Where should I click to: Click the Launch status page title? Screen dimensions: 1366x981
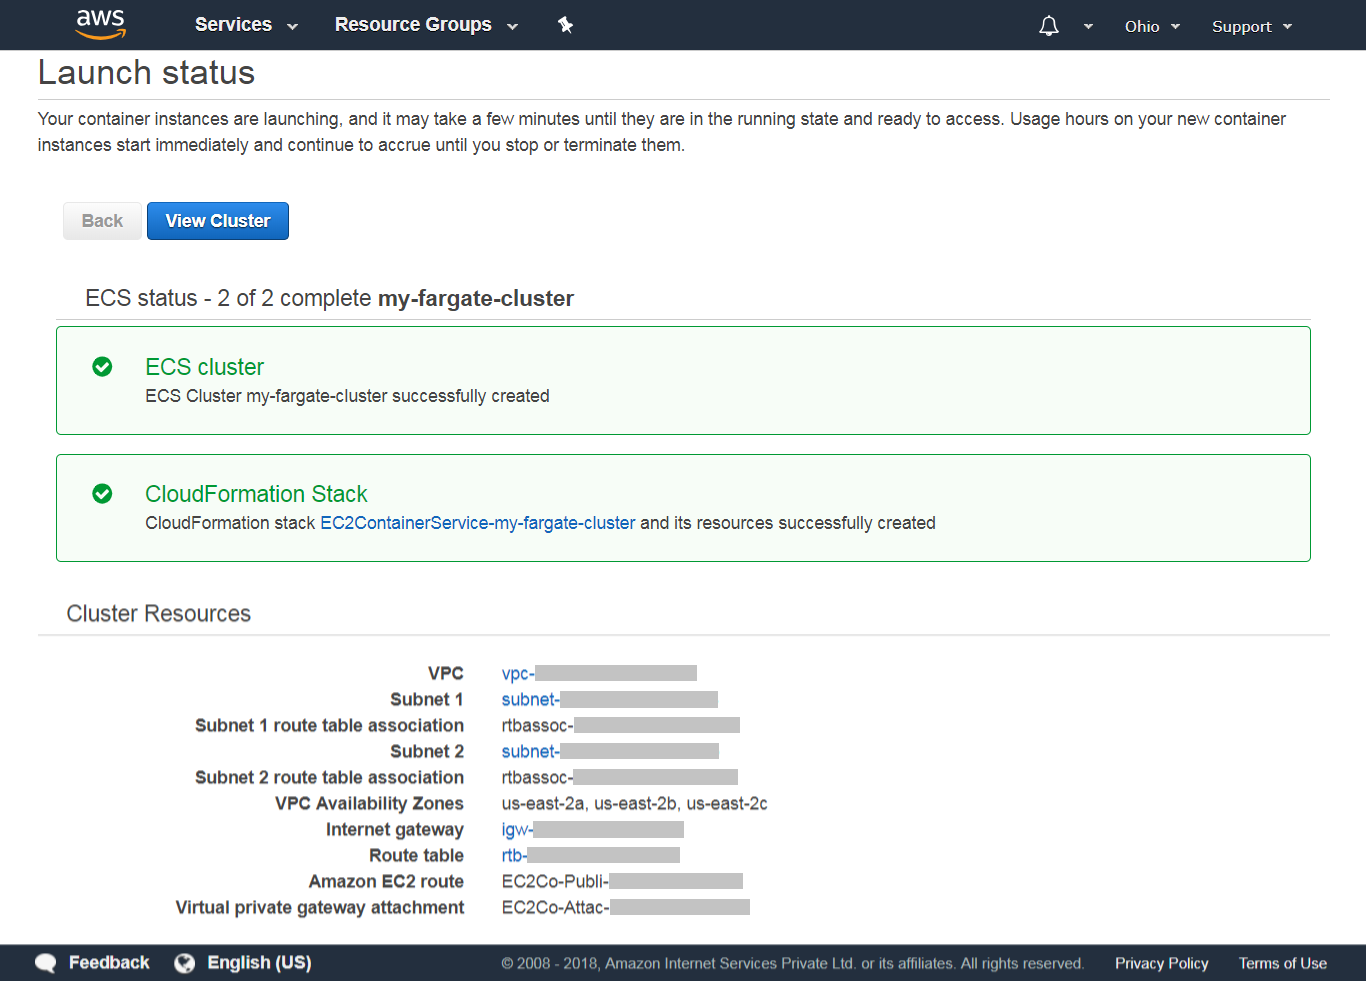tap(146, 73)
